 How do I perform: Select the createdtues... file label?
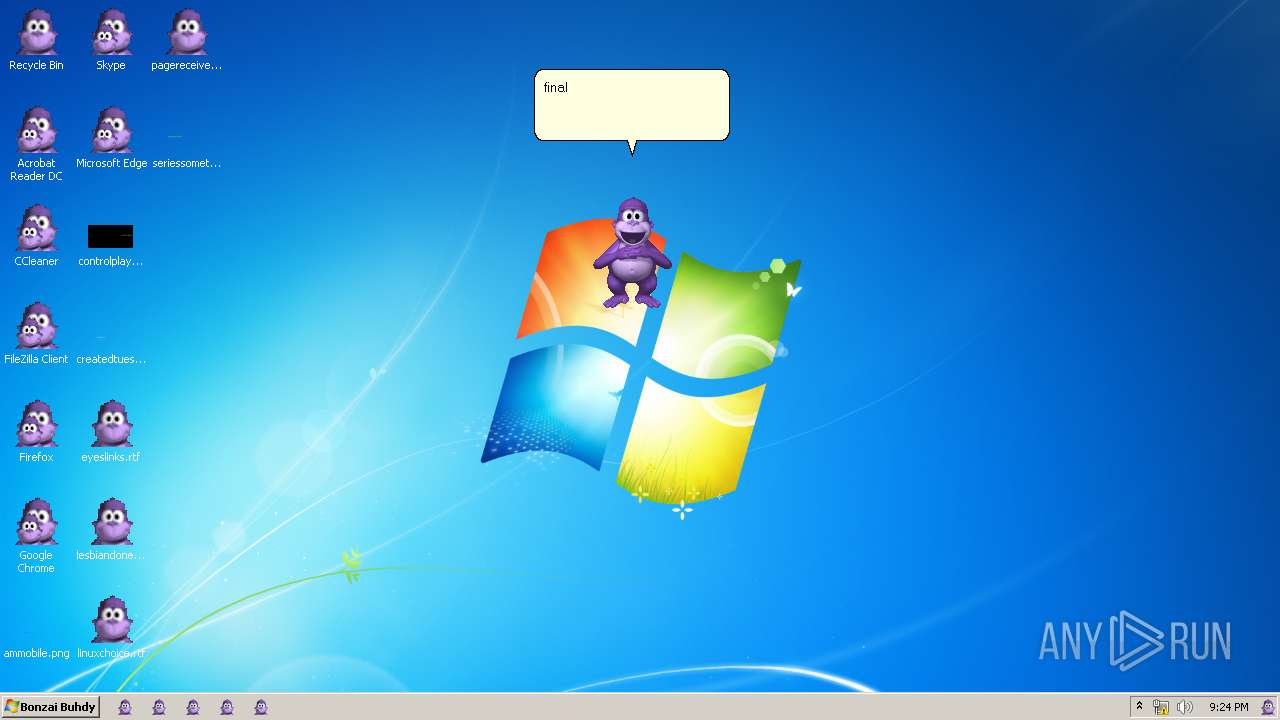point(111,359)
